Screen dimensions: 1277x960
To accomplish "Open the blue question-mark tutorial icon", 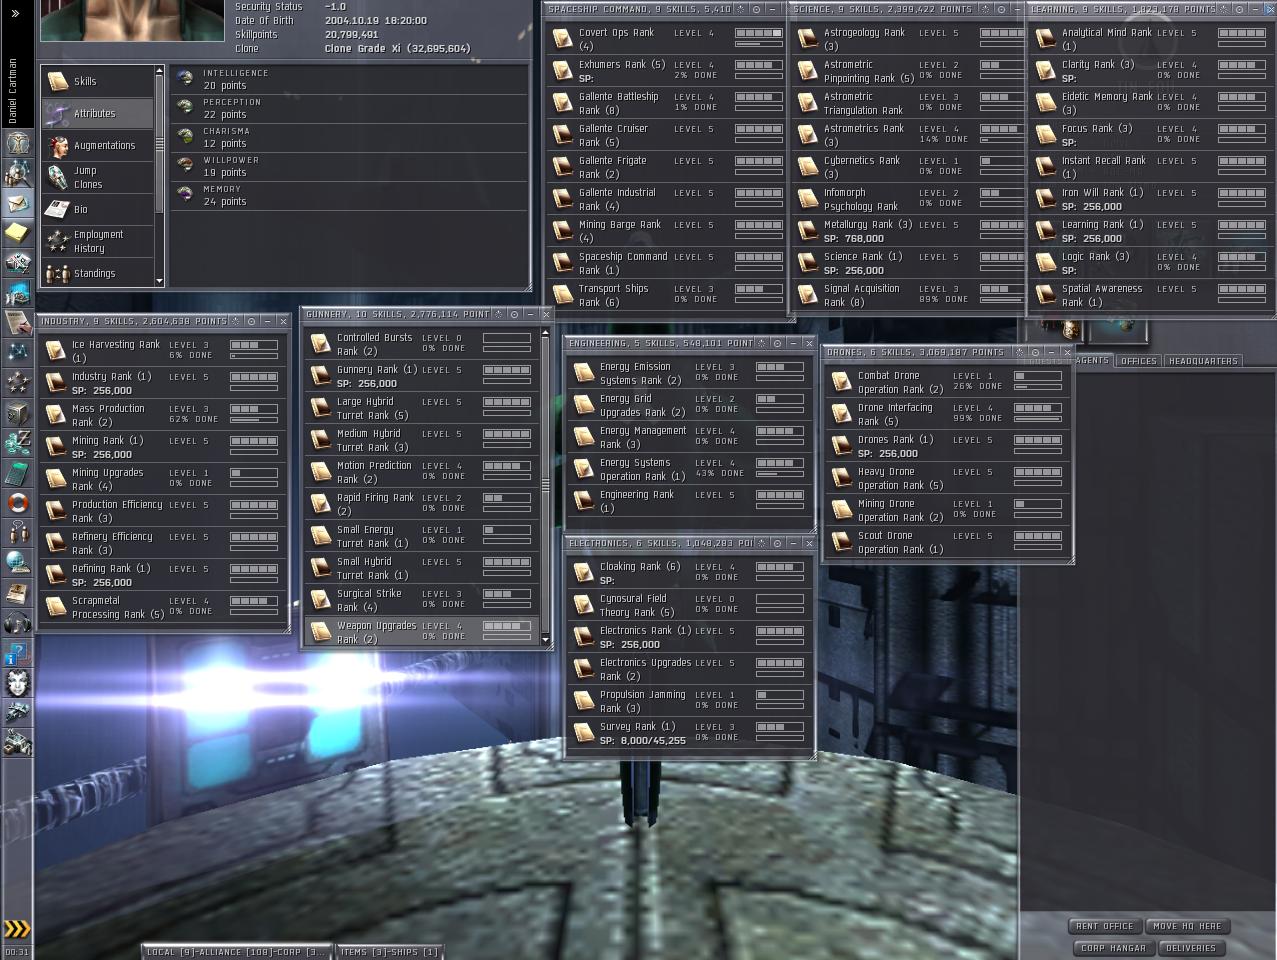I will point(17,654).
